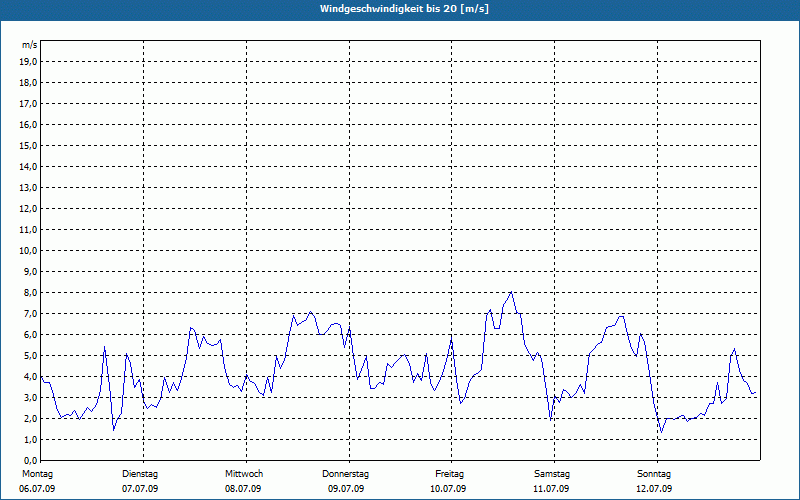
Task: Click the 0,0 y-axis label
Action: coord(31,461)
